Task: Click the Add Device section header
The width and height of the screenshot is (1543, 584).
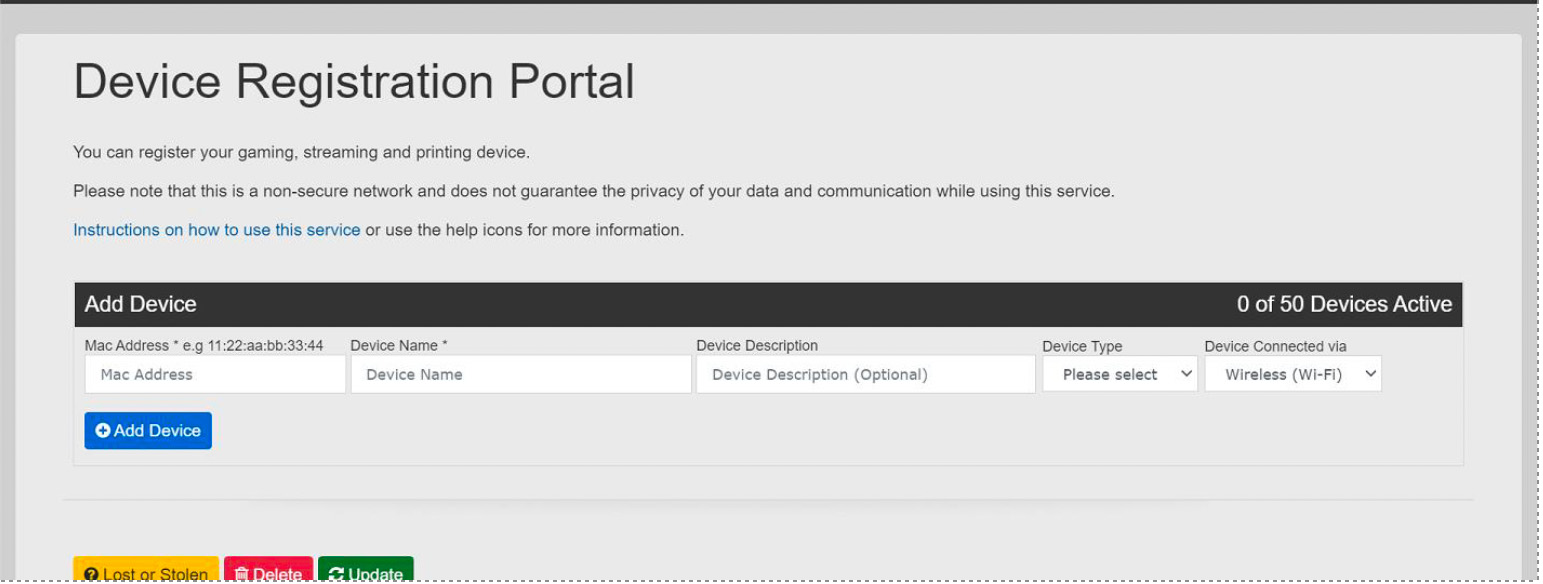Action: click(140, 304)
